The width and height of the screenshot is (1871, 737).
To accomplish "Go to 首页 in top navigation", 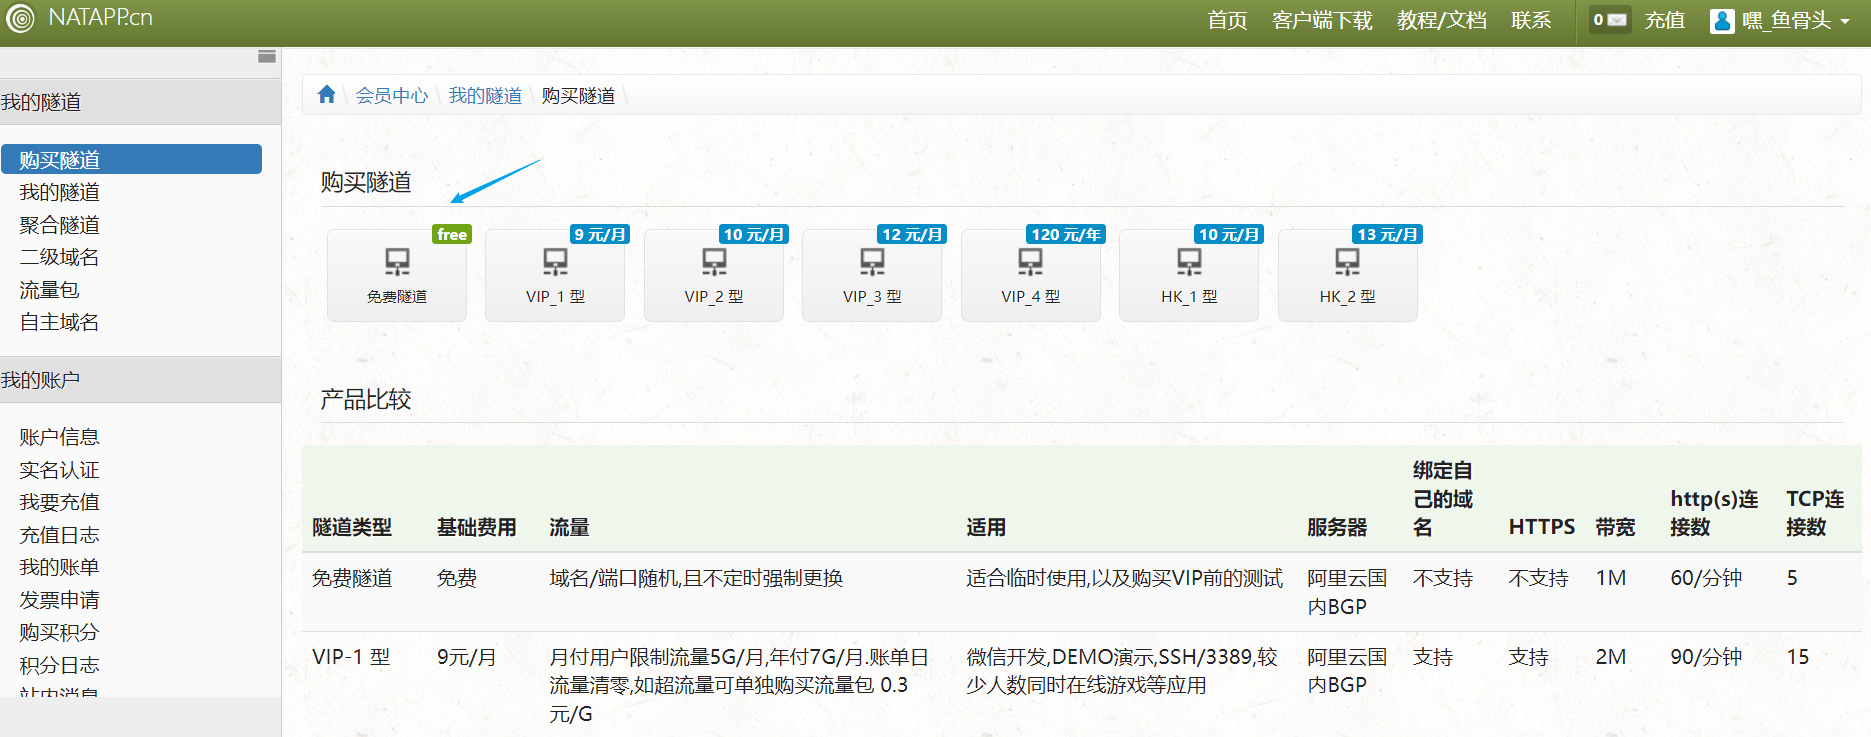I will [1227, 20].
